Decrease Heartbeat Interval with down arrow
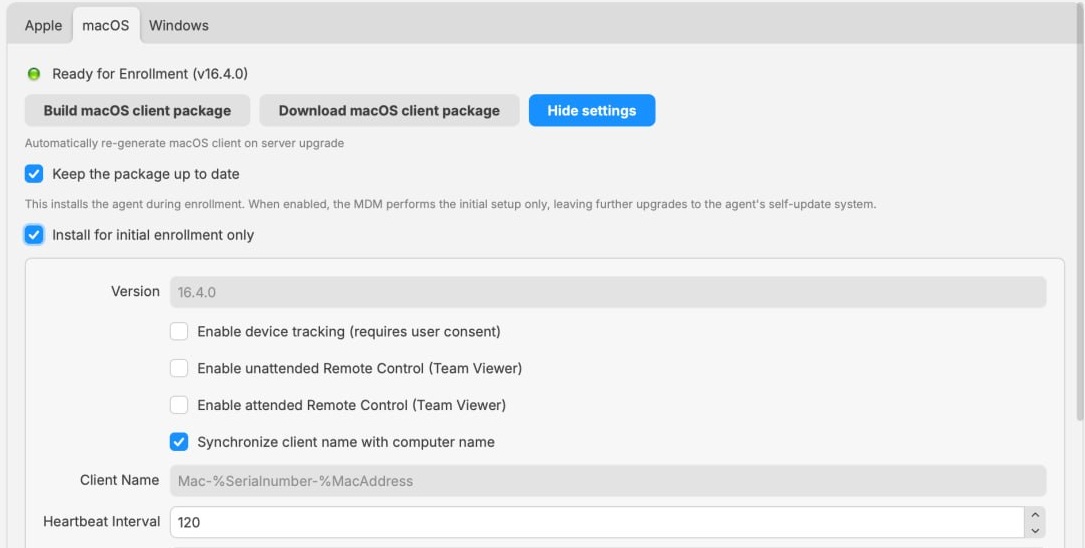The height and width of the screenshot is (548, 1085). (x=1034, y=531)
